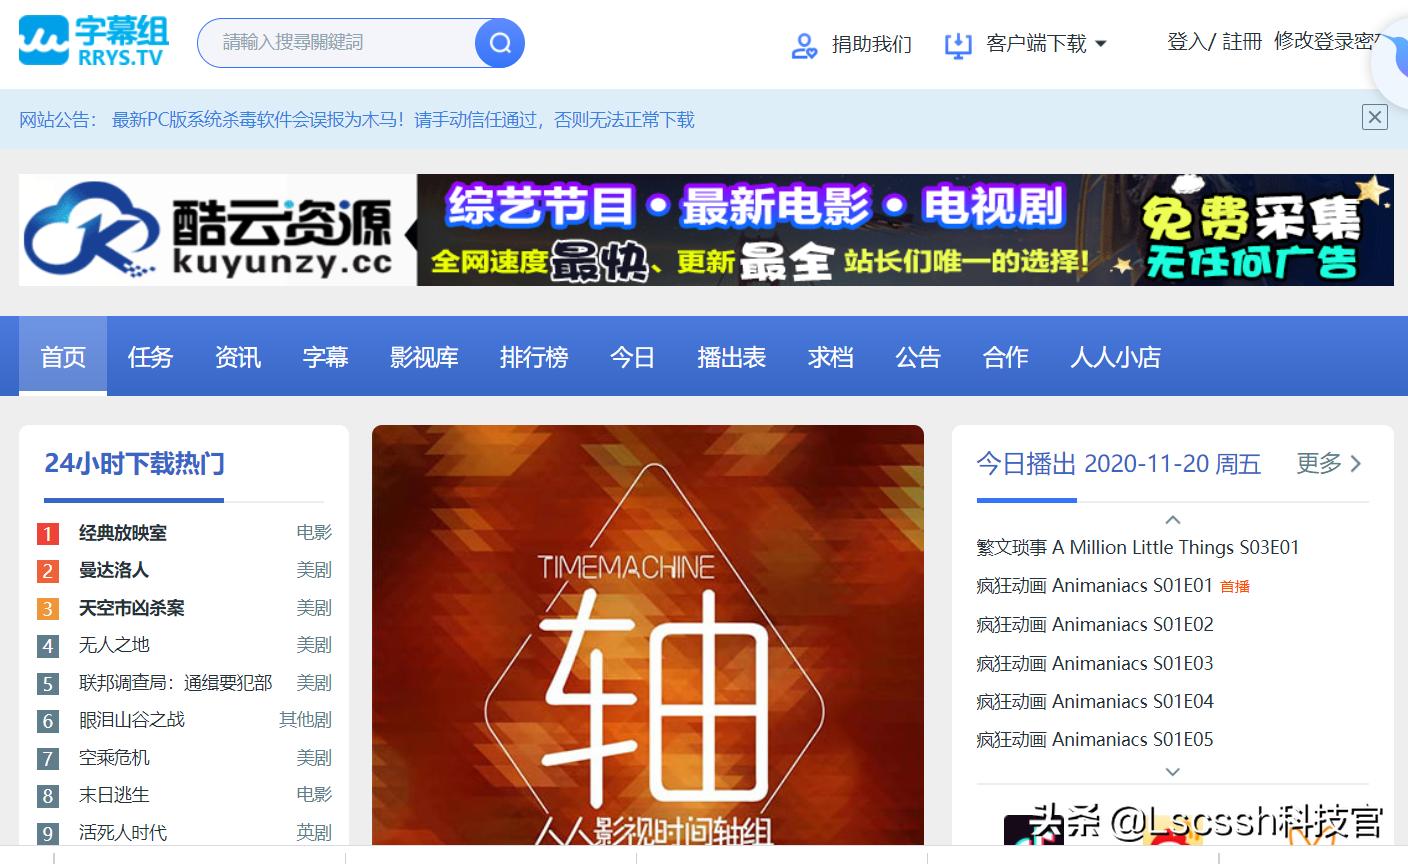
Task: Click the 24小时下载热门 heading
Action: [134, 464]
